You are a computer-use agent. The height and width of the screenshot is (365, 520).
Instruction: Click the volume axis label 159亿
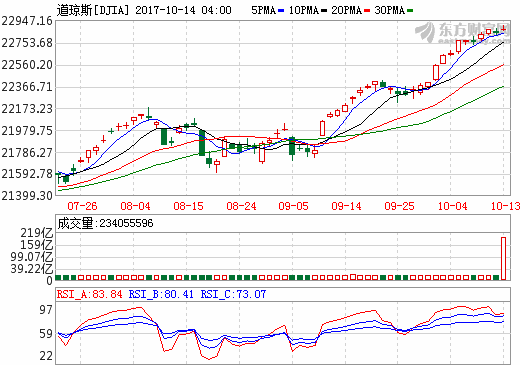pyautogui.click(x=37, y=245)
